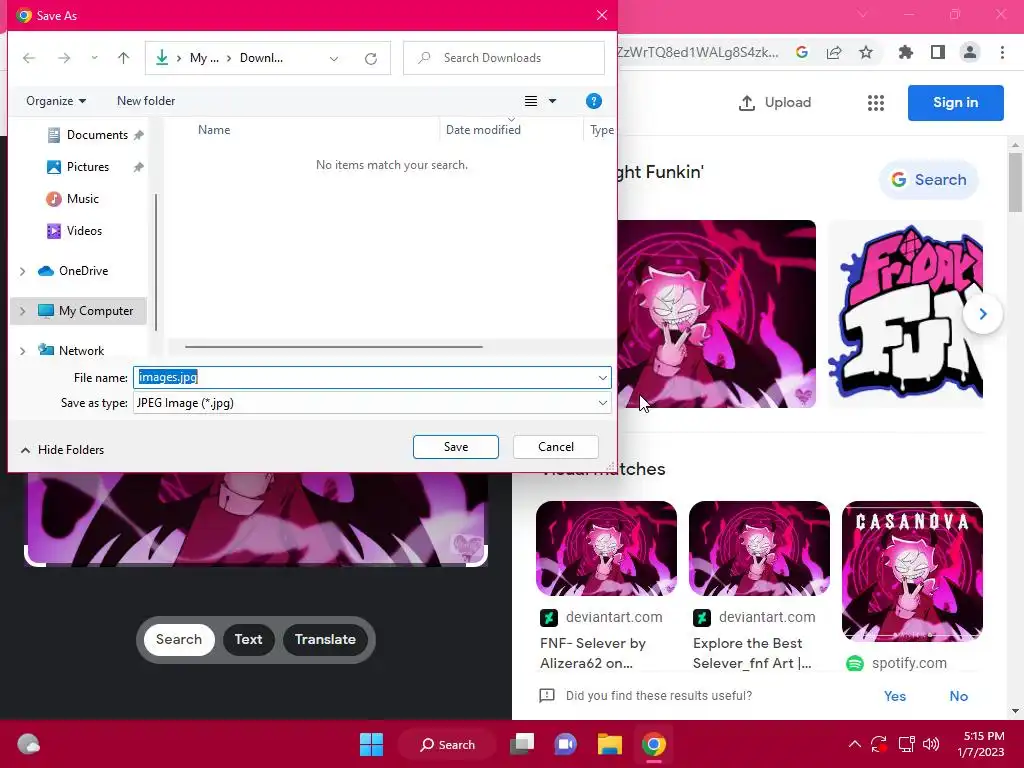Click taskbar Search box
The height and width of the screenshot is (768, 1024).
(447, 744)
